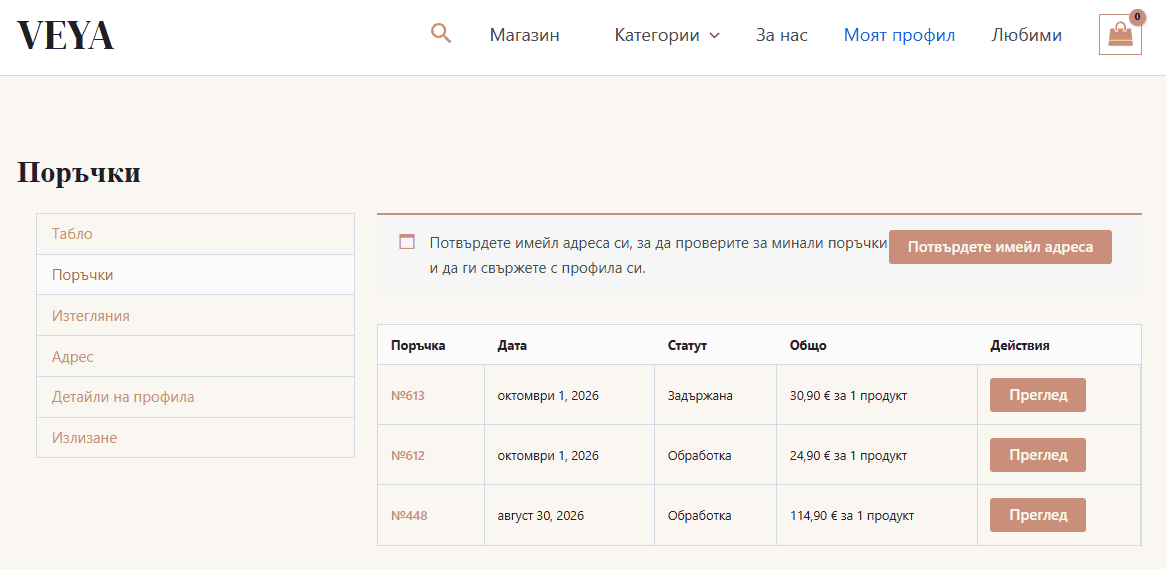The image size is (1166, 569).
Task: Click the 30,90 € total cell
Action: [877, 395]
